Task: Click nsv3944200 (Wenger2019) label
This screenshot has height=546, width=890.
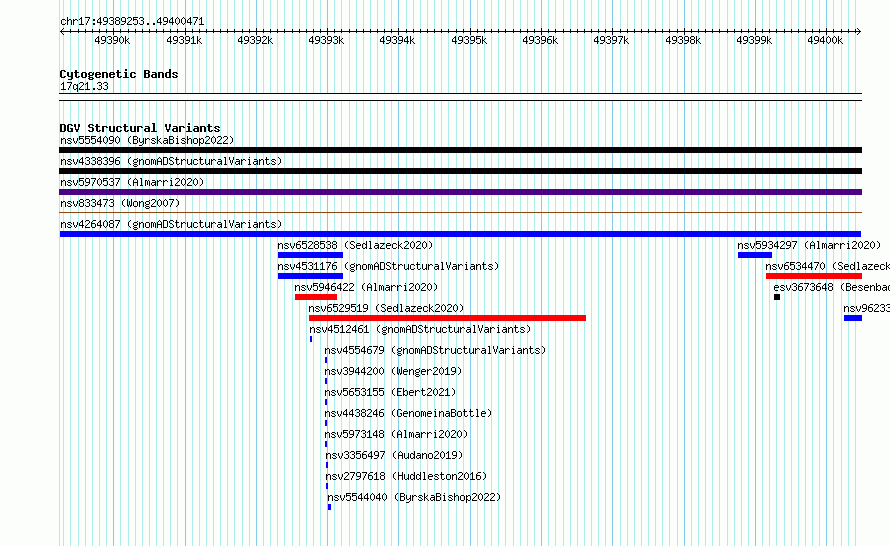Action: [393, 371]
